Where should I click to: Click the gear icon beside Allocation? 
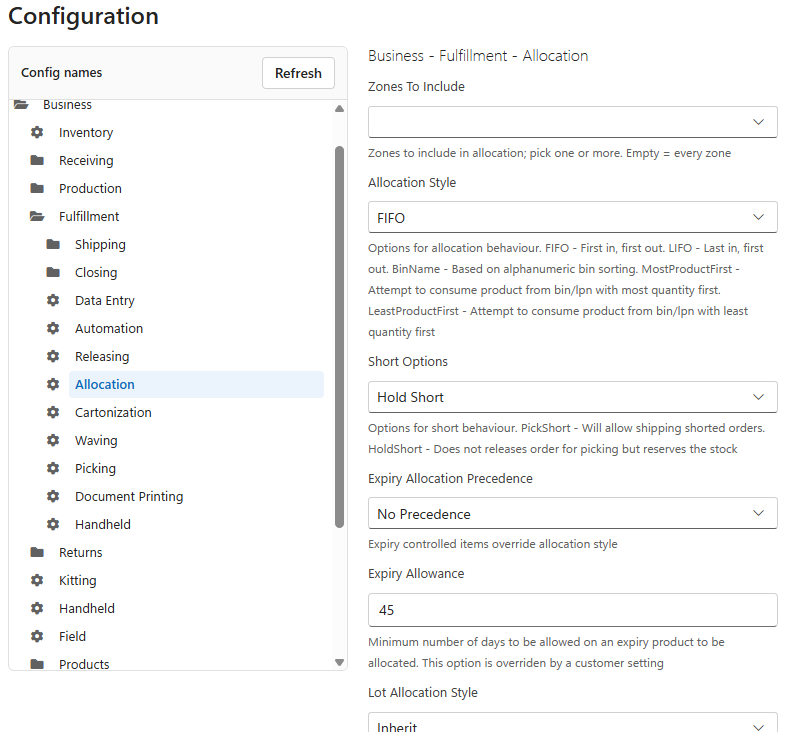tap(53, 384)
